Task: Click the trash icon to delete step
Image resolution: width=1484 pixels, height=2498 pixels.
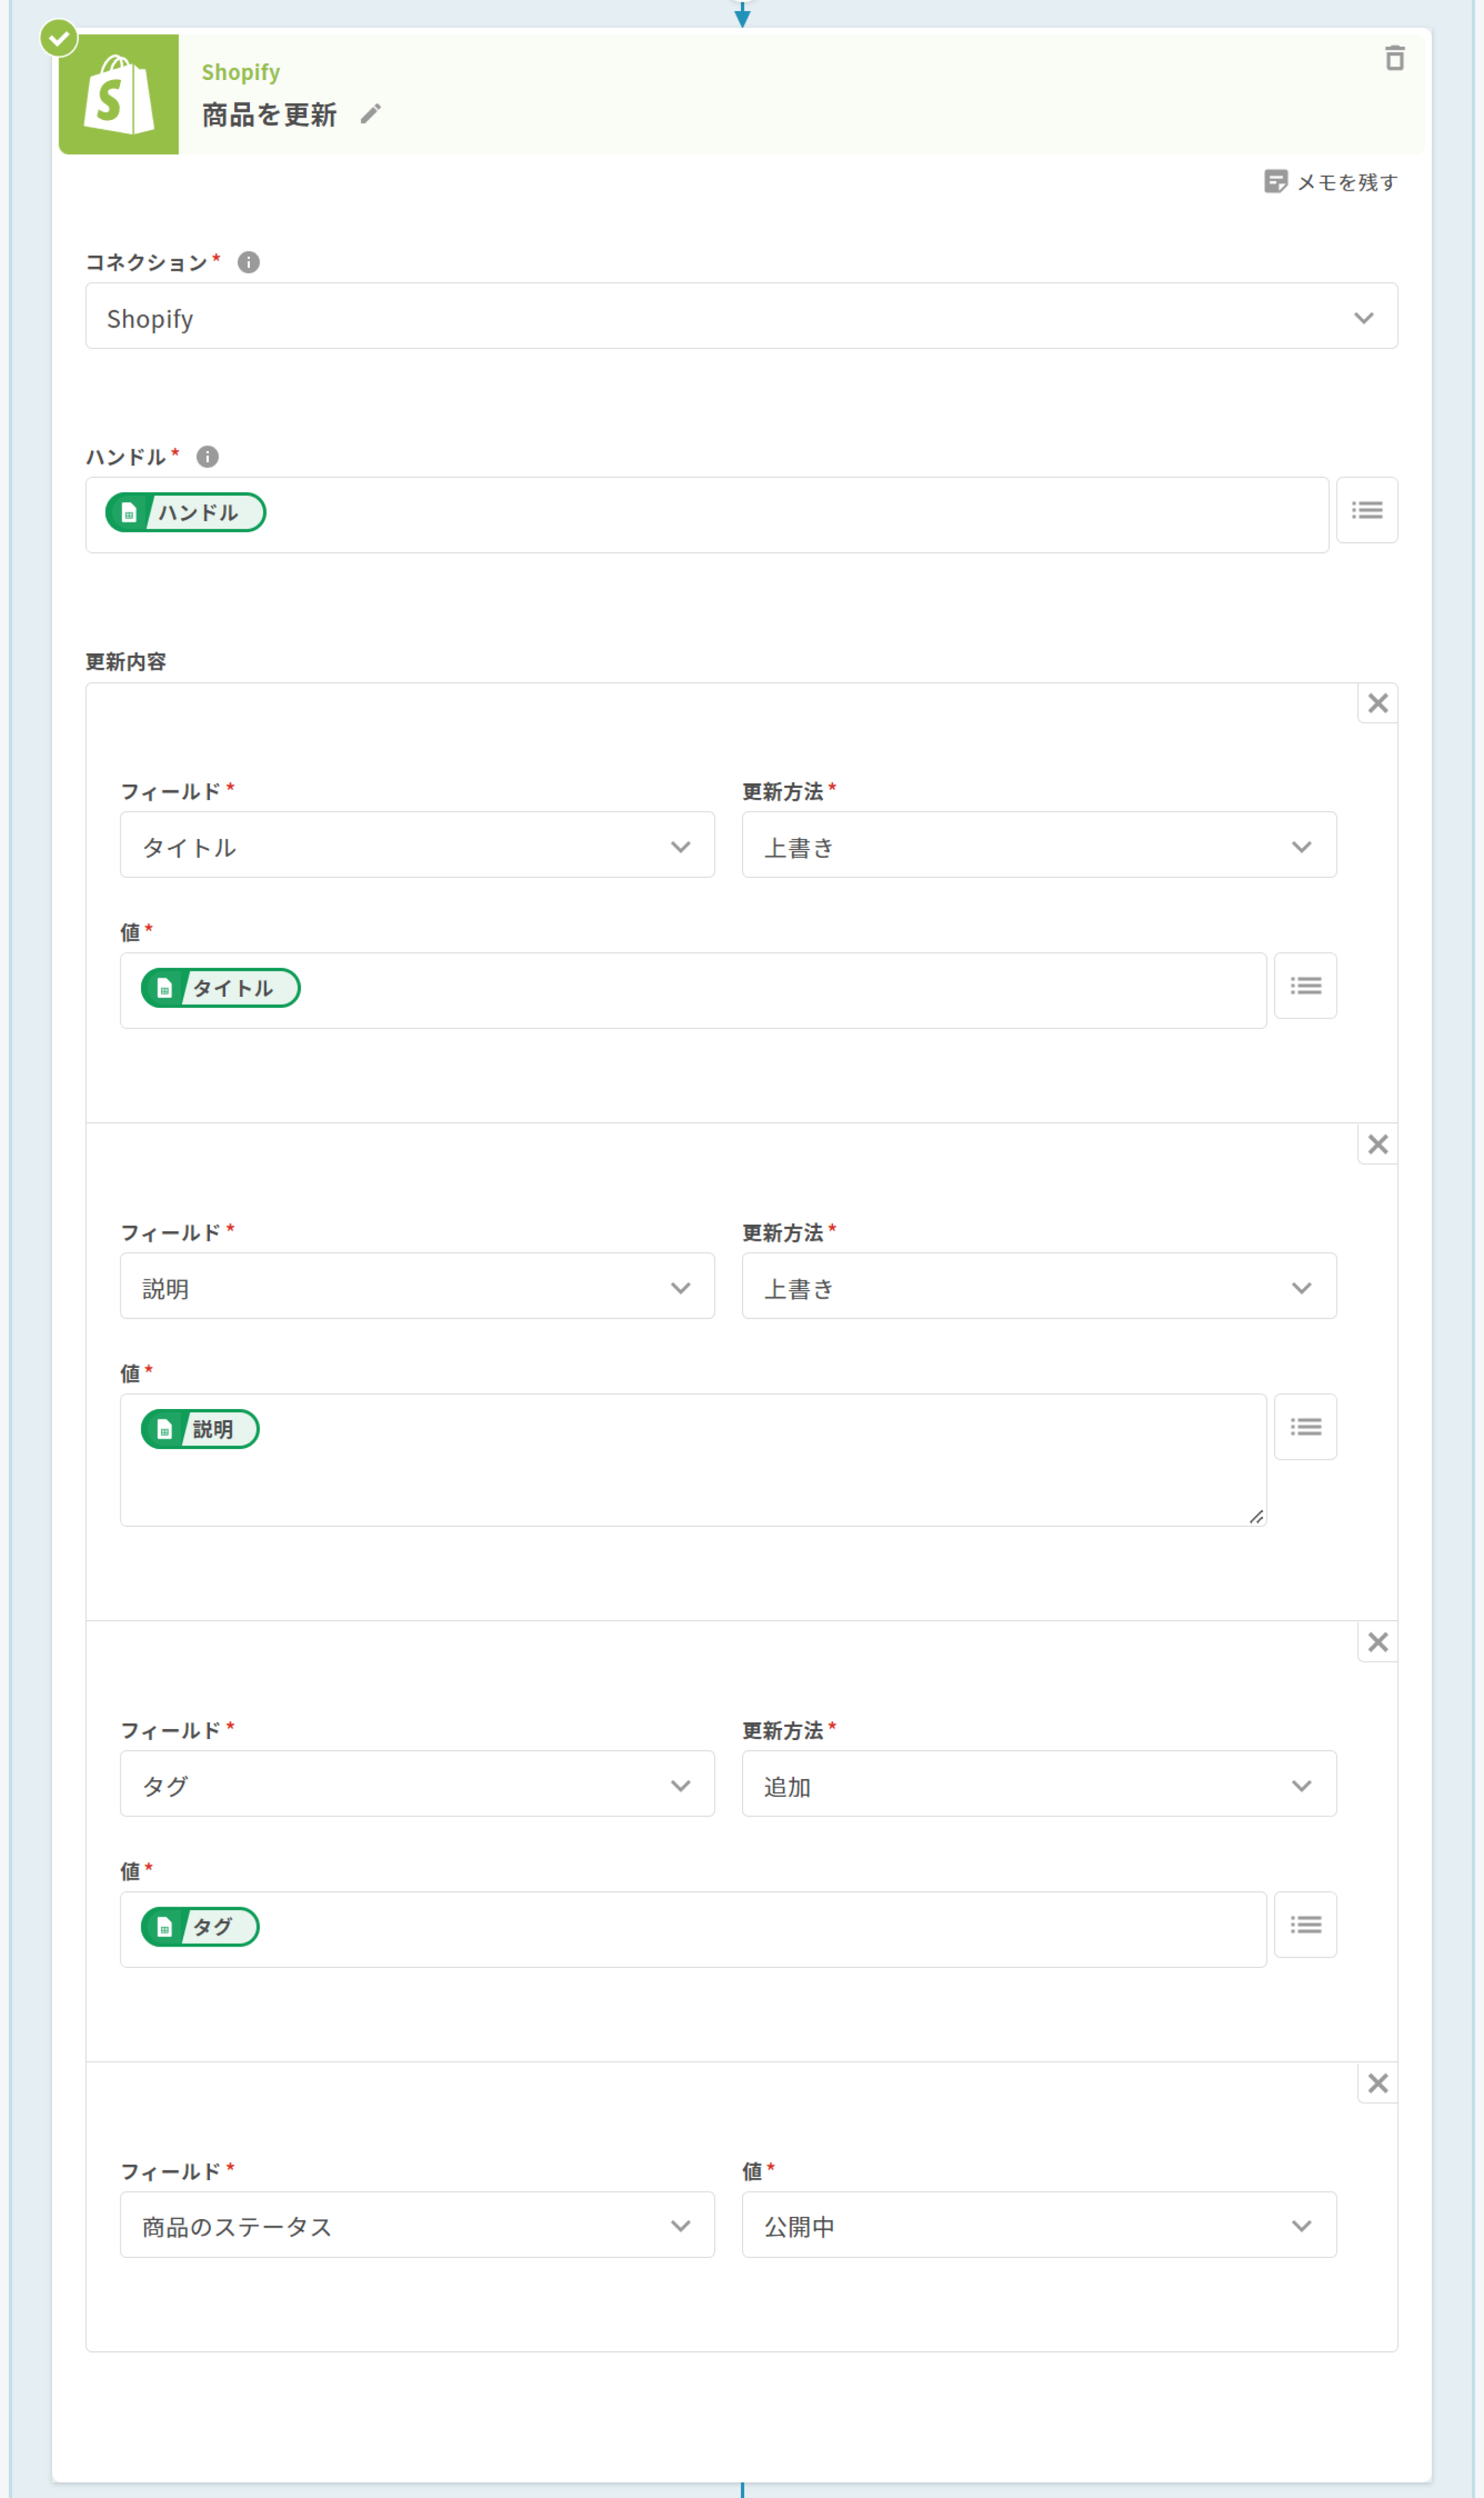Action: 1394,59
